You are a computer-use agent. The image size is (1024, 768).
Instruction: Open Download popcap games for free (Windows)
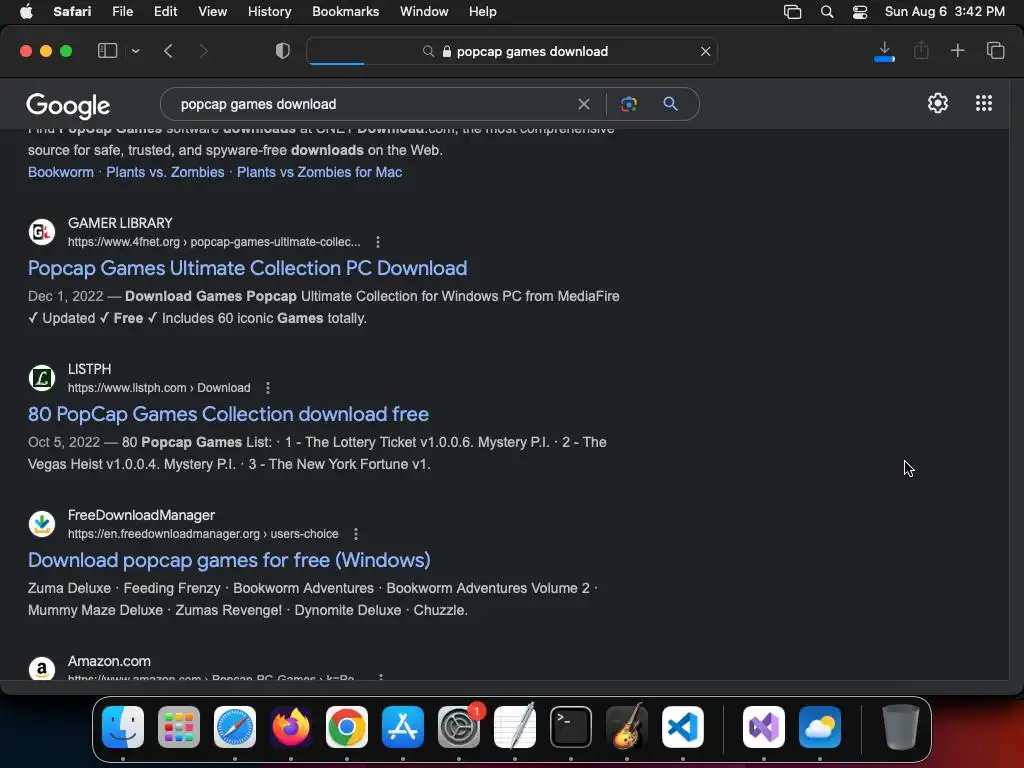[229, 560]
